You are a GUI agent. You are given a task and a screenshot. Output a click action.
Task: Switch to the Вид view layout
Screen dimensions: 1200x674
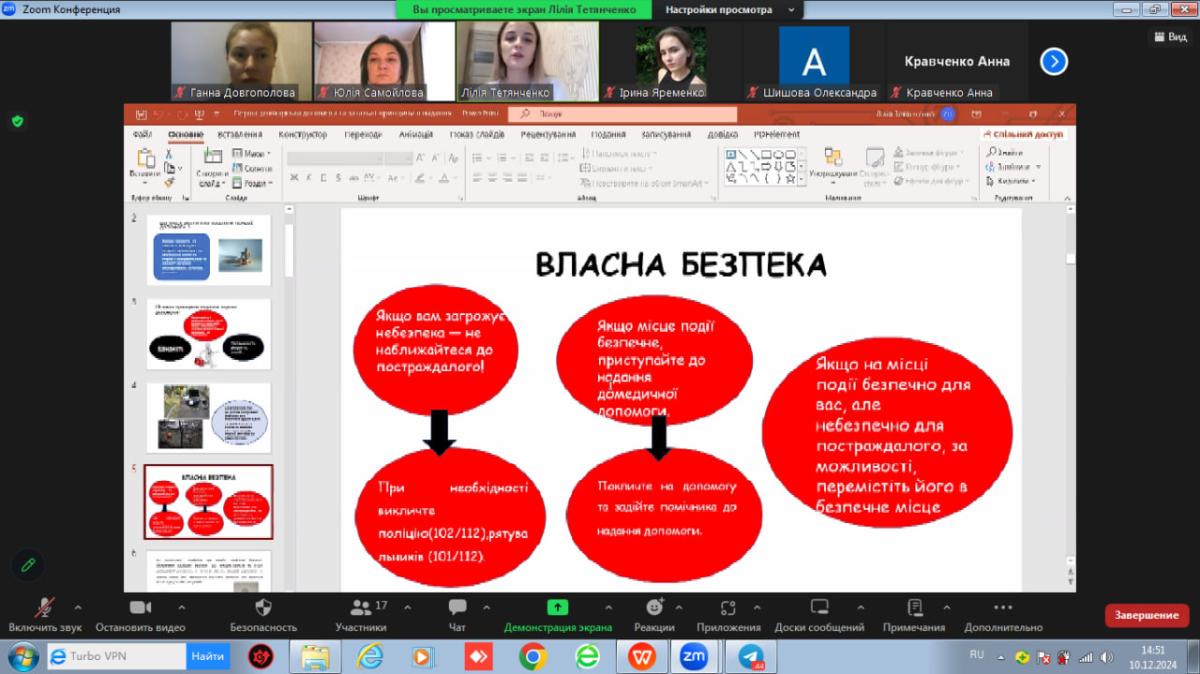[x=1170, y=36]
